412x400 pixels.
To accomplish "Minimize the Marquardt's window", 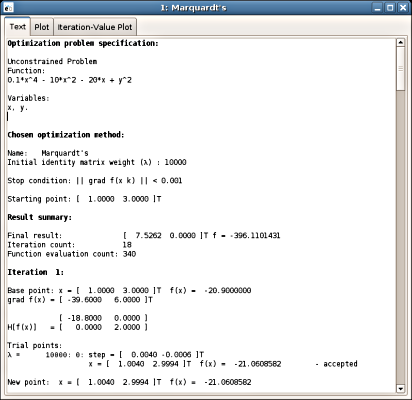I will [x=377, y=7].
